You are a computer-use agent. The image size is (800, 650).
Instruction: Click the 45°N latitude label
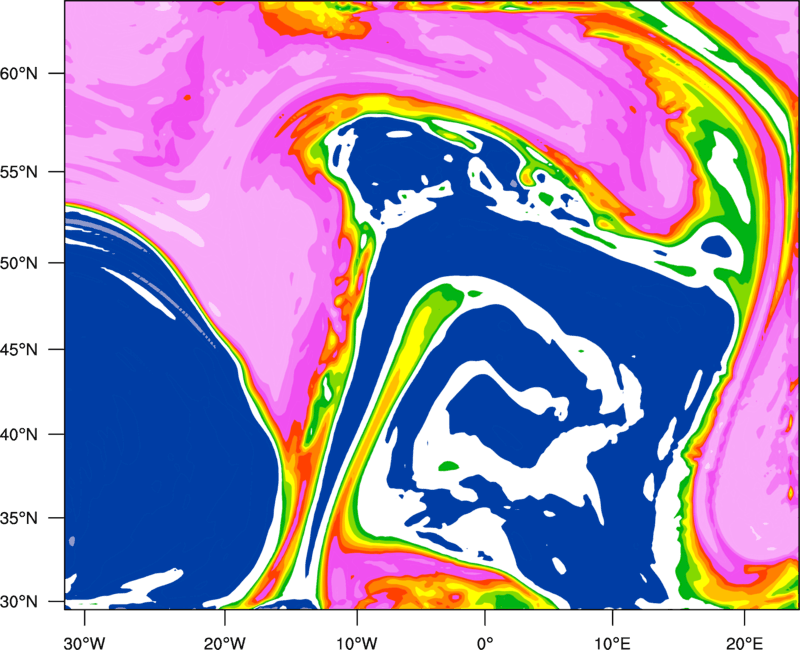[x=19, y=349]
